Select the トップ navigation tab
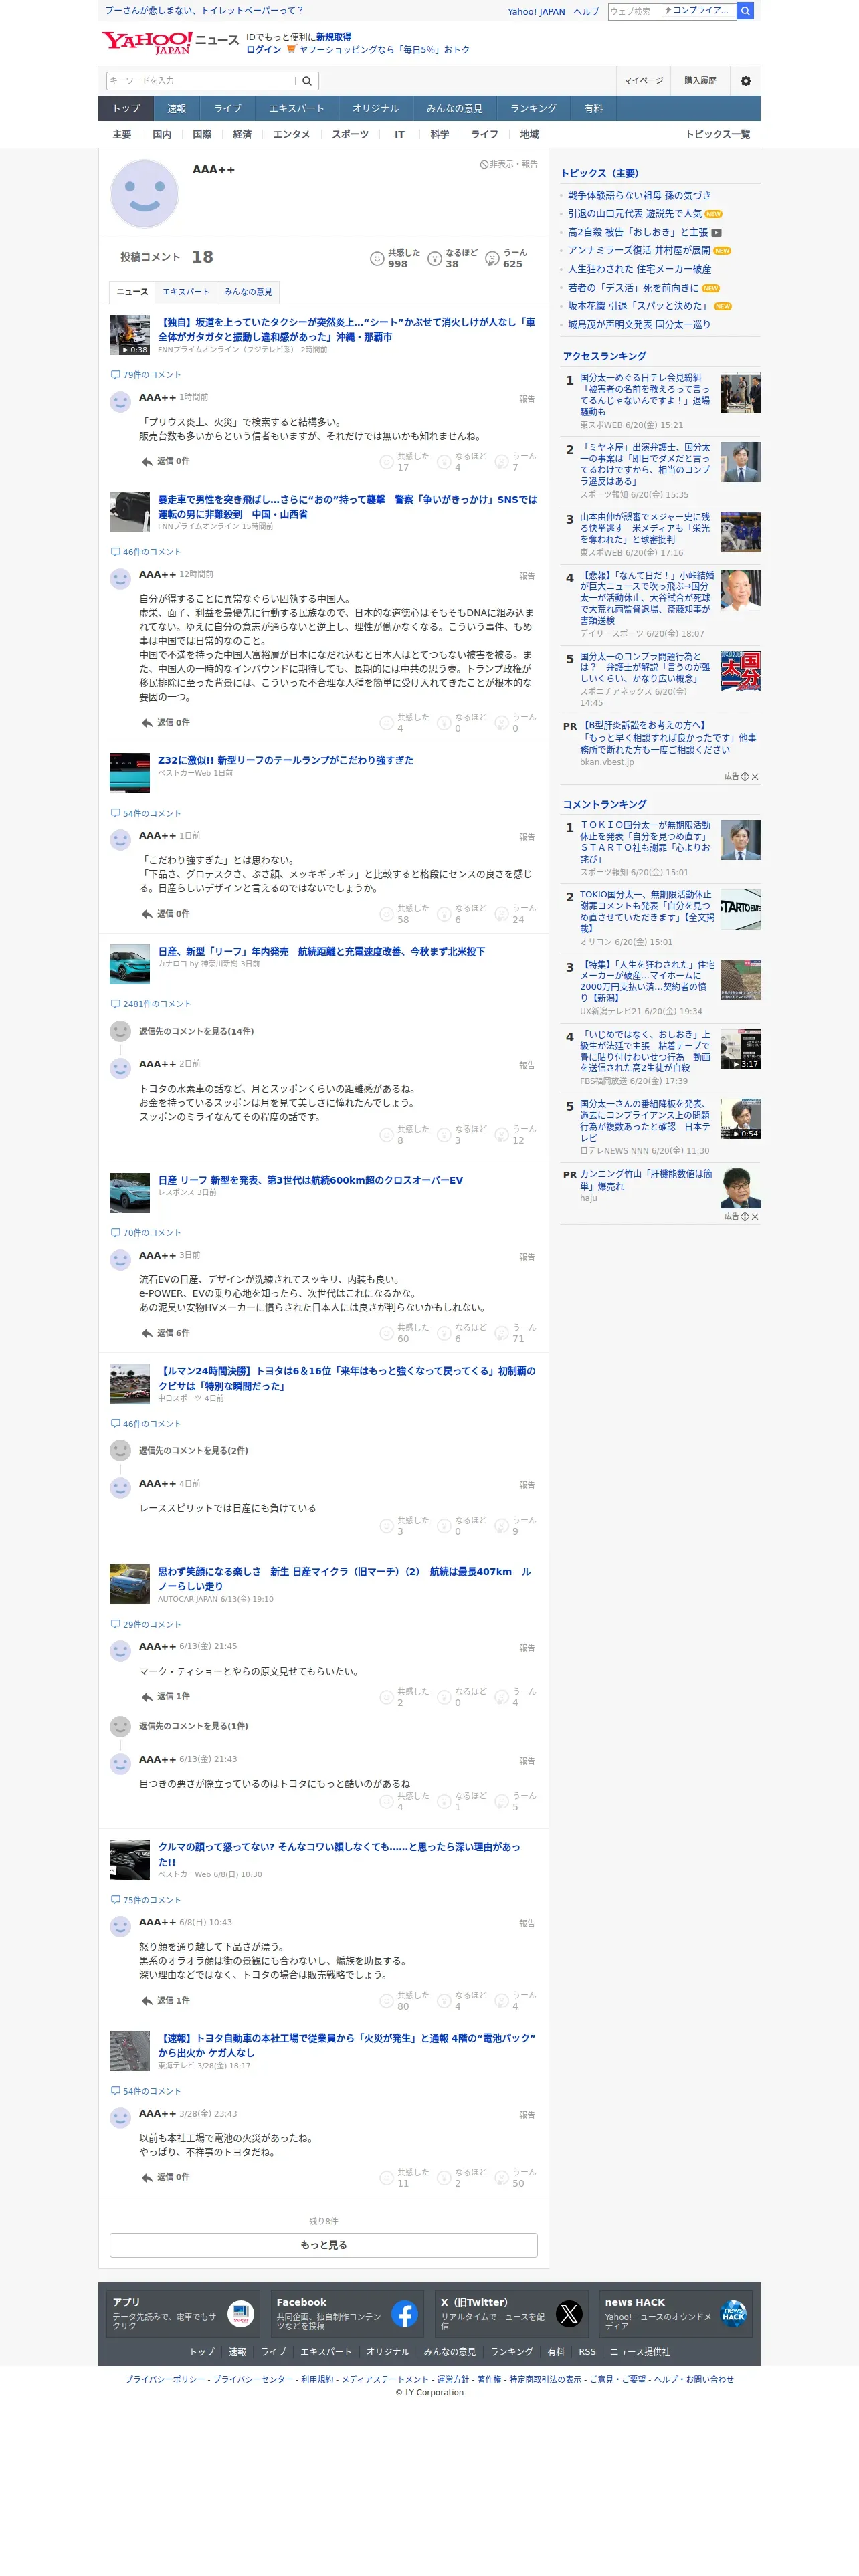The height and width of the screenshot is (2576, 859). pos(126,108)
